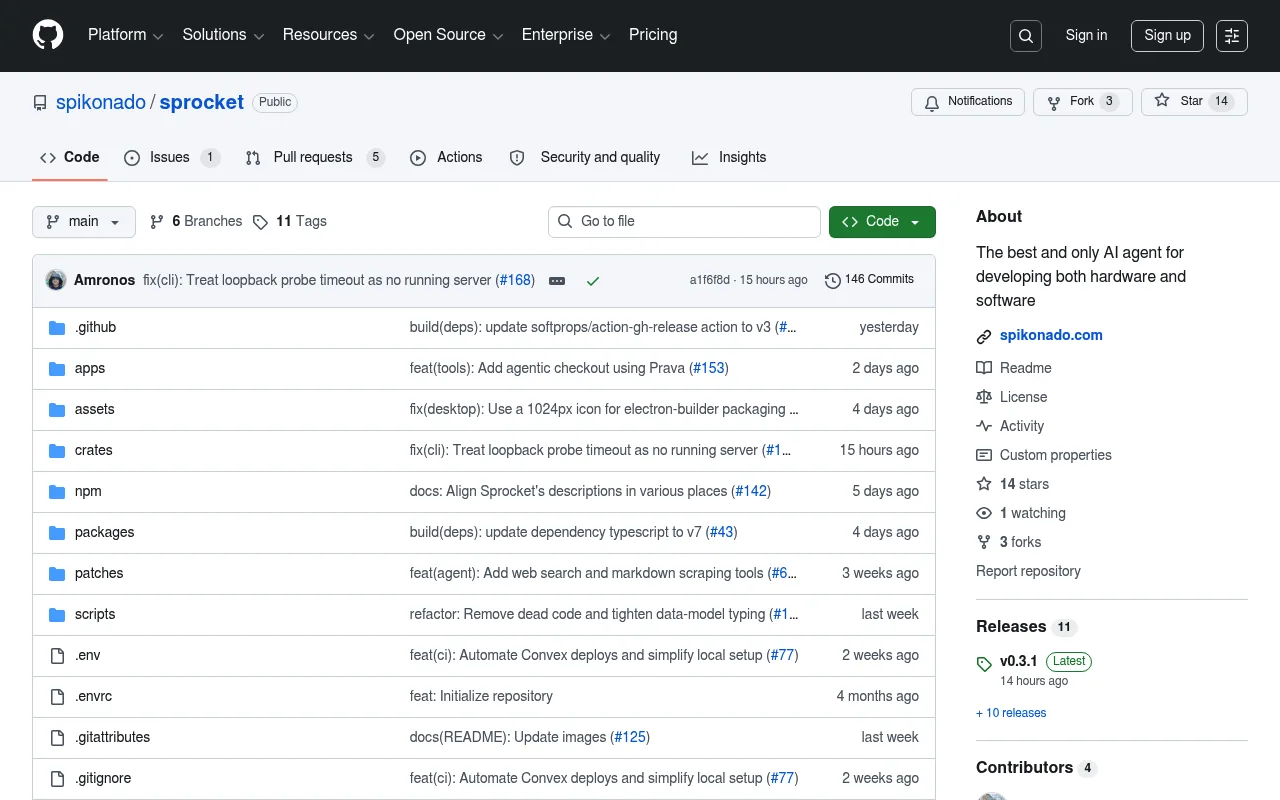This screenshot has height=800, width=1280.
Task: Open the 146 Commits history link
Action: pos(870,280)
